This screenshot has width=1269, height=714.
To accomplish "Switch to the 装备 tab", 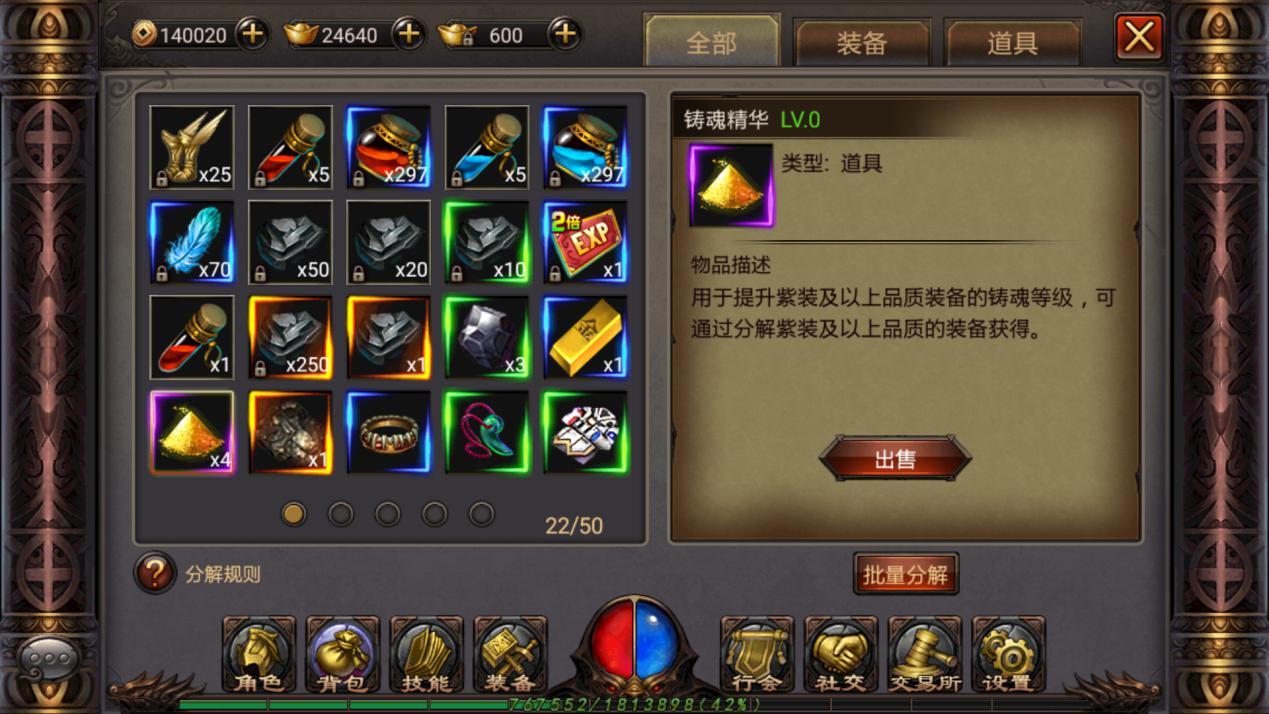I will point(862,43).
